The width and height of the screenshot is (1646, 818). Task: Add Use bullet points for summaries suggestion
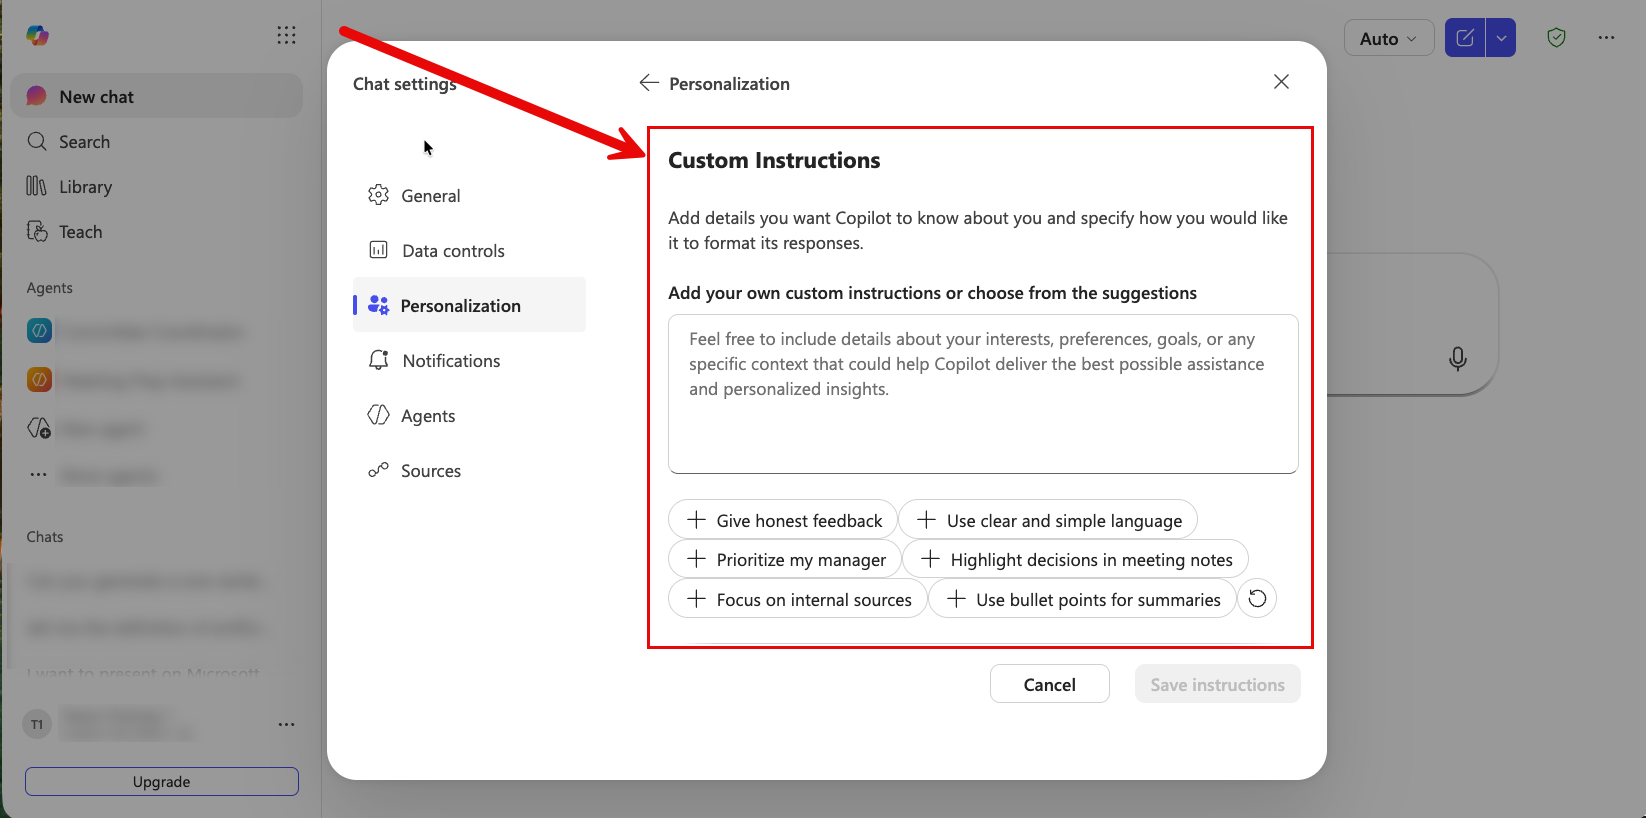1082,599
